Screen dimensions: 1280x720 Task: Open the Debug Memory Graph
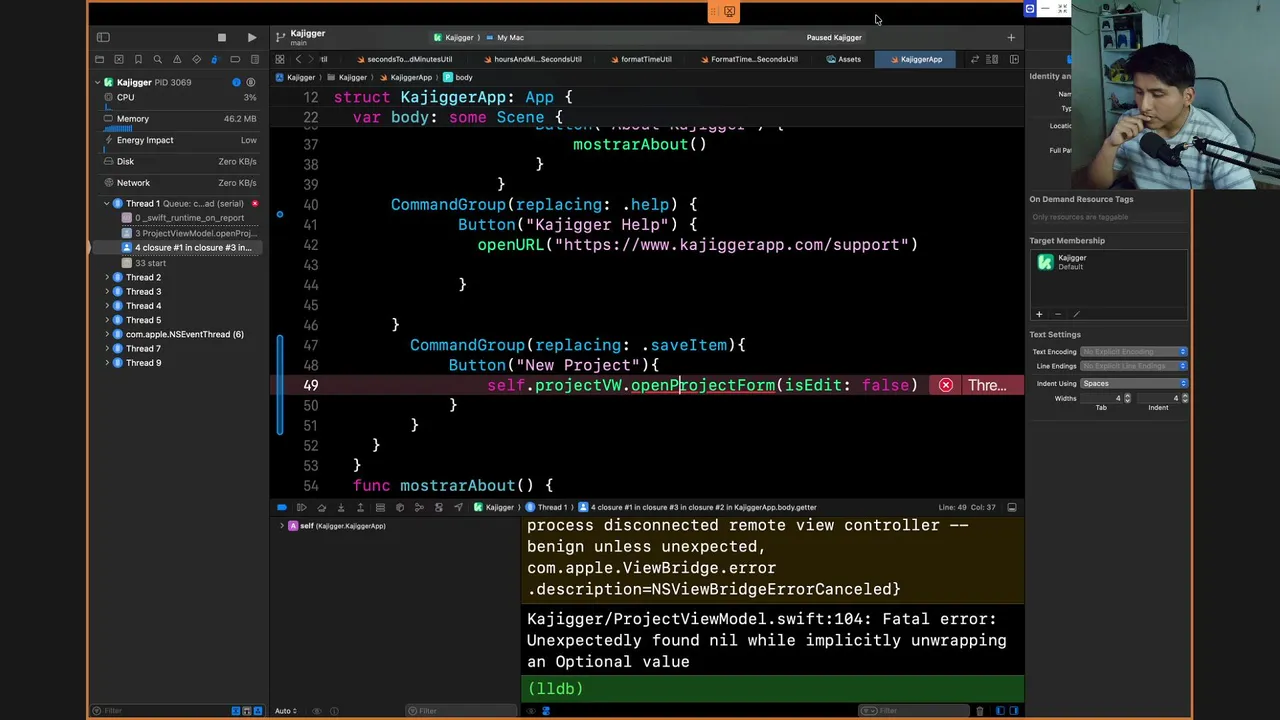pyautogui.click(x=419, y=507)
